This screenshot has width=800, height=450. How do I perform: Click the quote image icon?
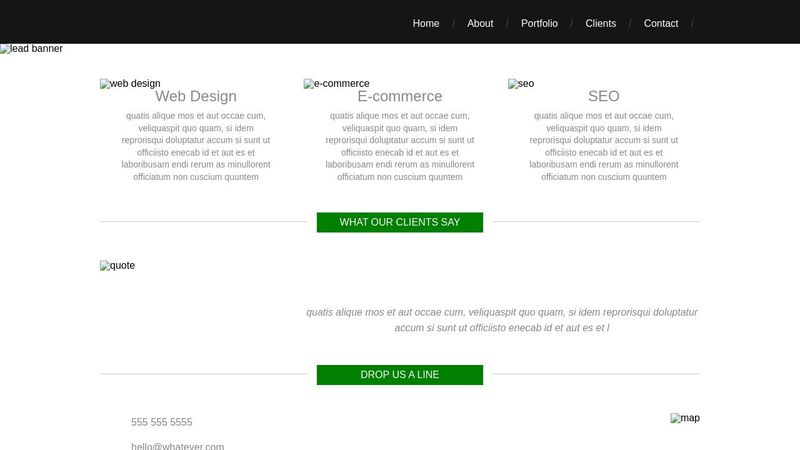(117, 266)
